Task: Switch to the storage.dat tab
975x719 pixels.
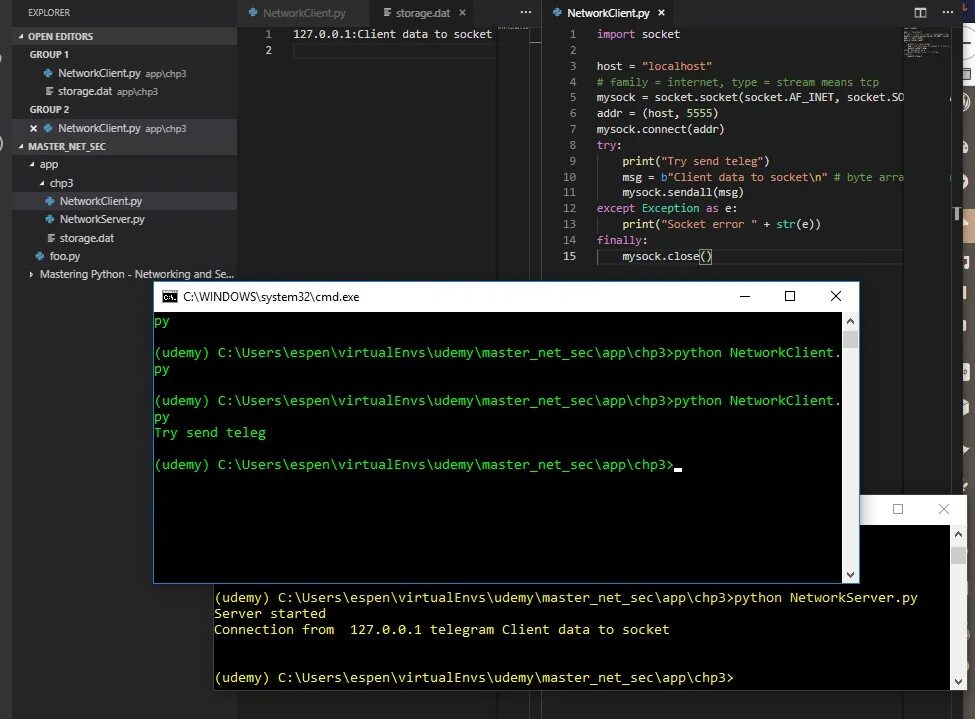Action: [x=423, y=12]
